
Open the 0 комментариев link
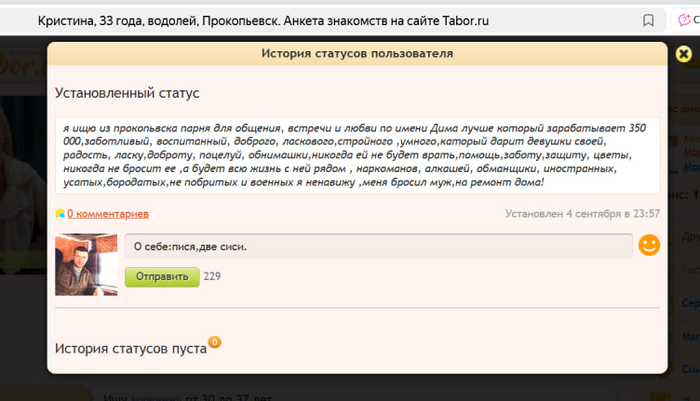(x=108, y=214)
